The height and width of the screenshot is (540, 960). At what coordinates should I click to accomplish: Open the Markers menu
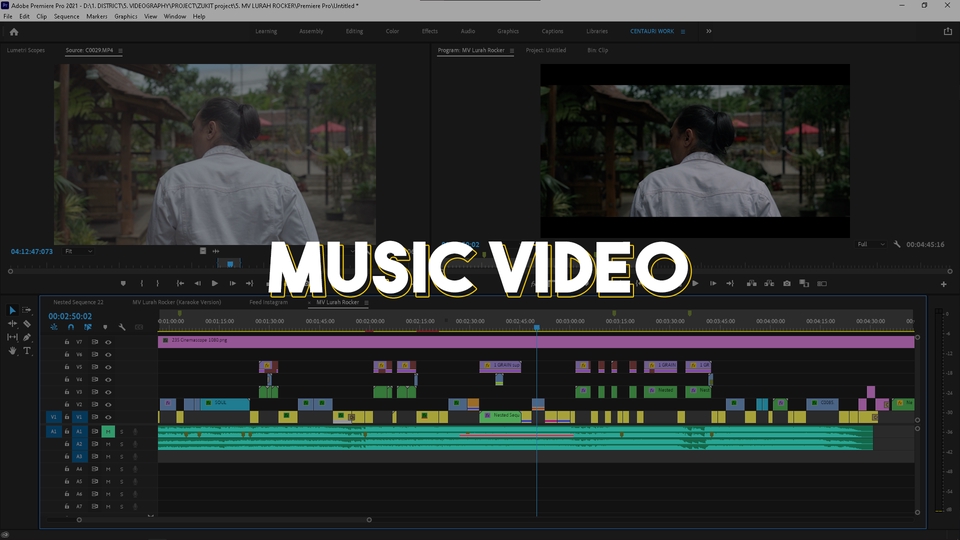(x=96, y=17)
